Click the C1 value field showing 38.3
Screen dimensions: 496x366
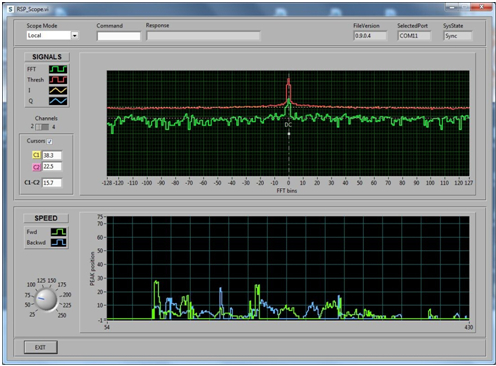(x=52, y=155)
